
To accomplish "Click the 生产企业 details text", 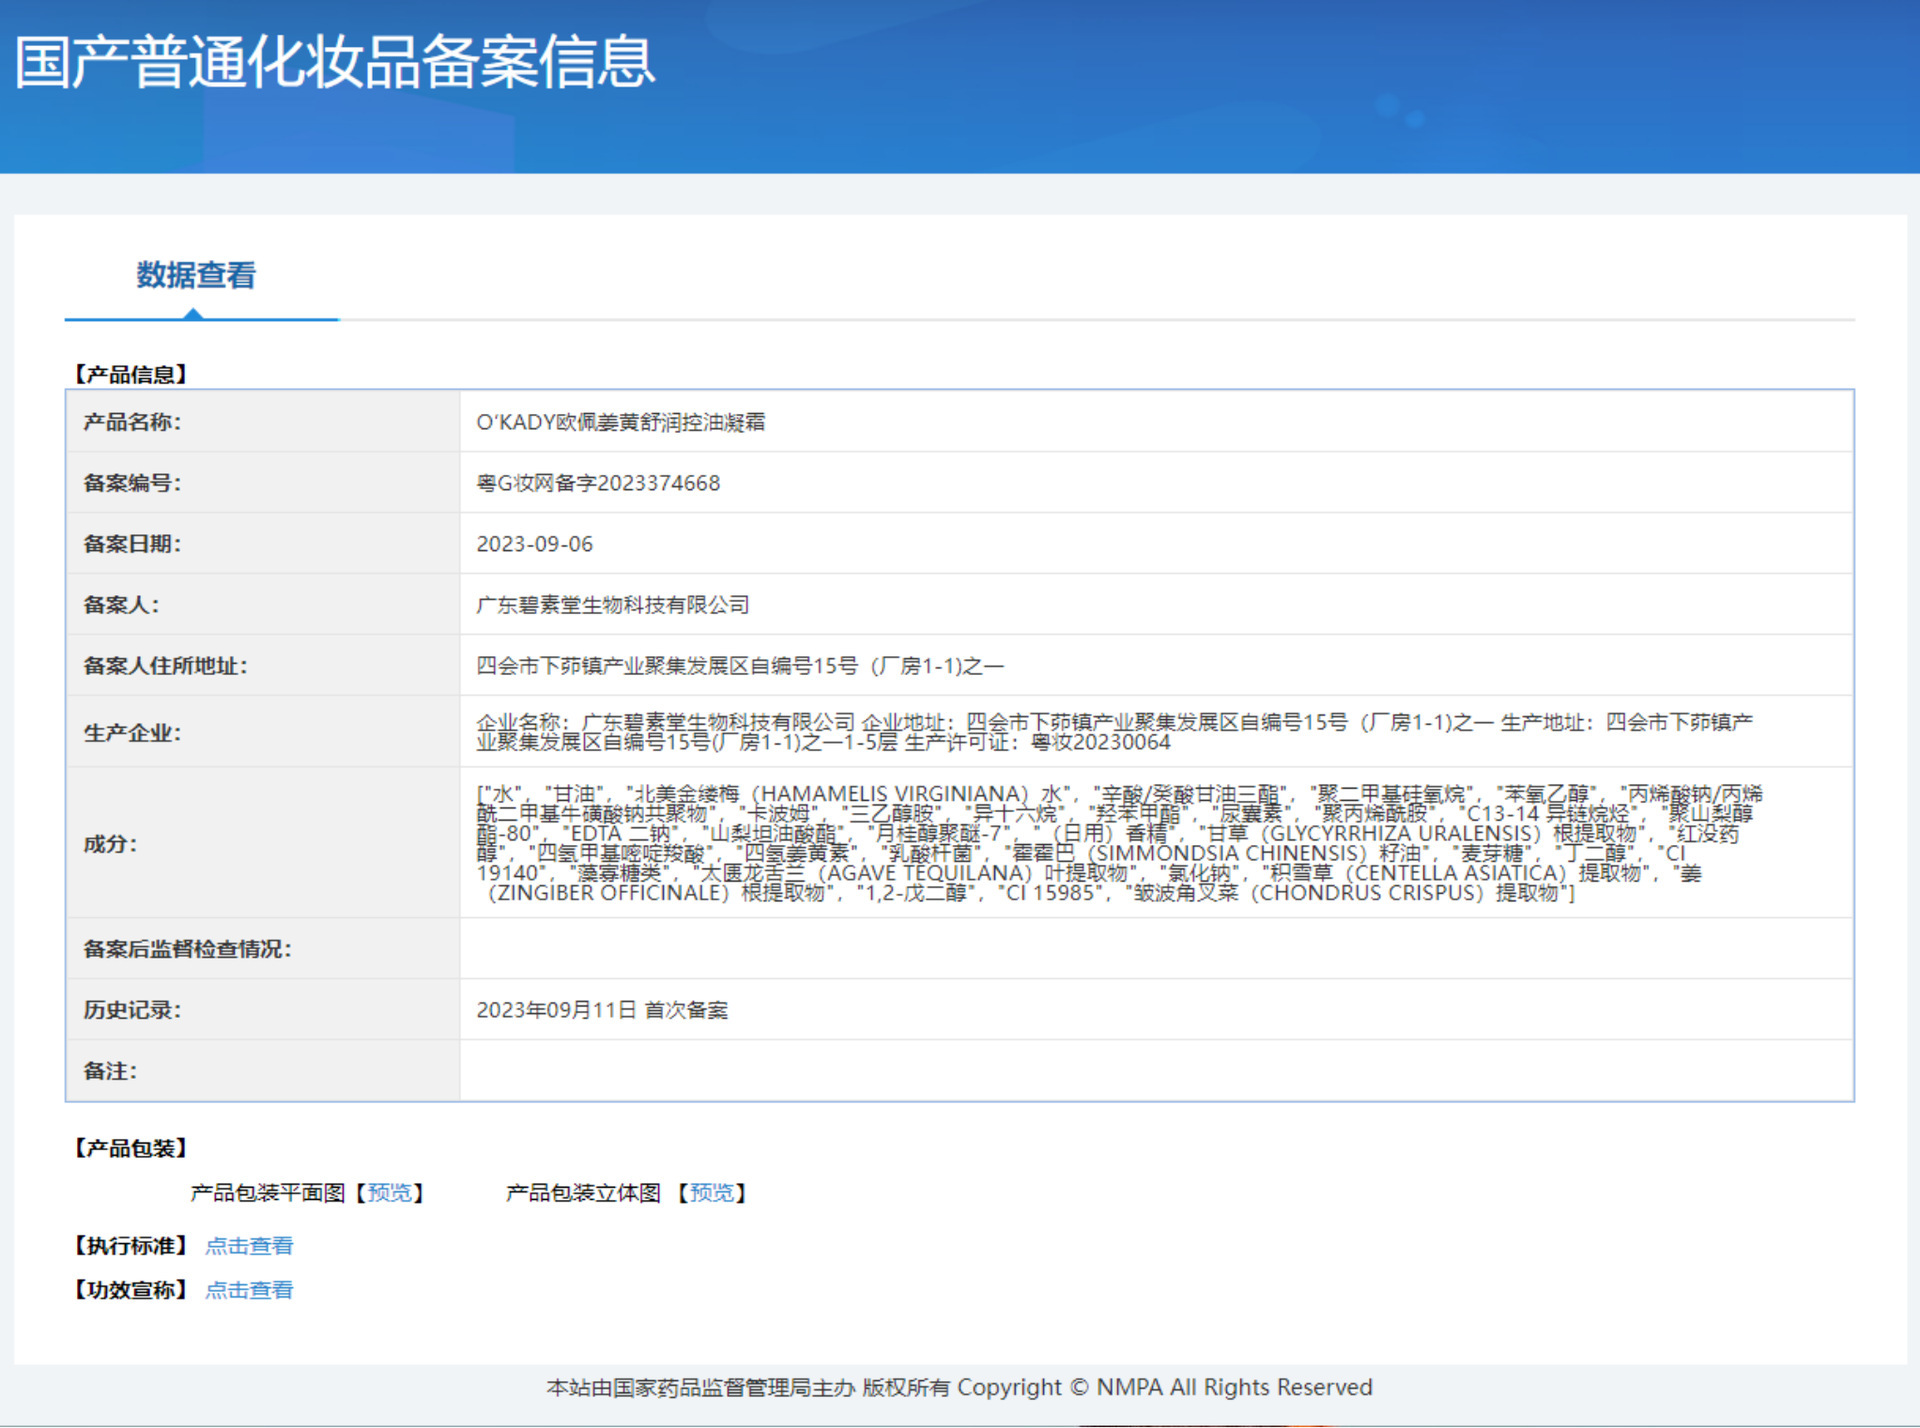I will [x=1113, y=732].
